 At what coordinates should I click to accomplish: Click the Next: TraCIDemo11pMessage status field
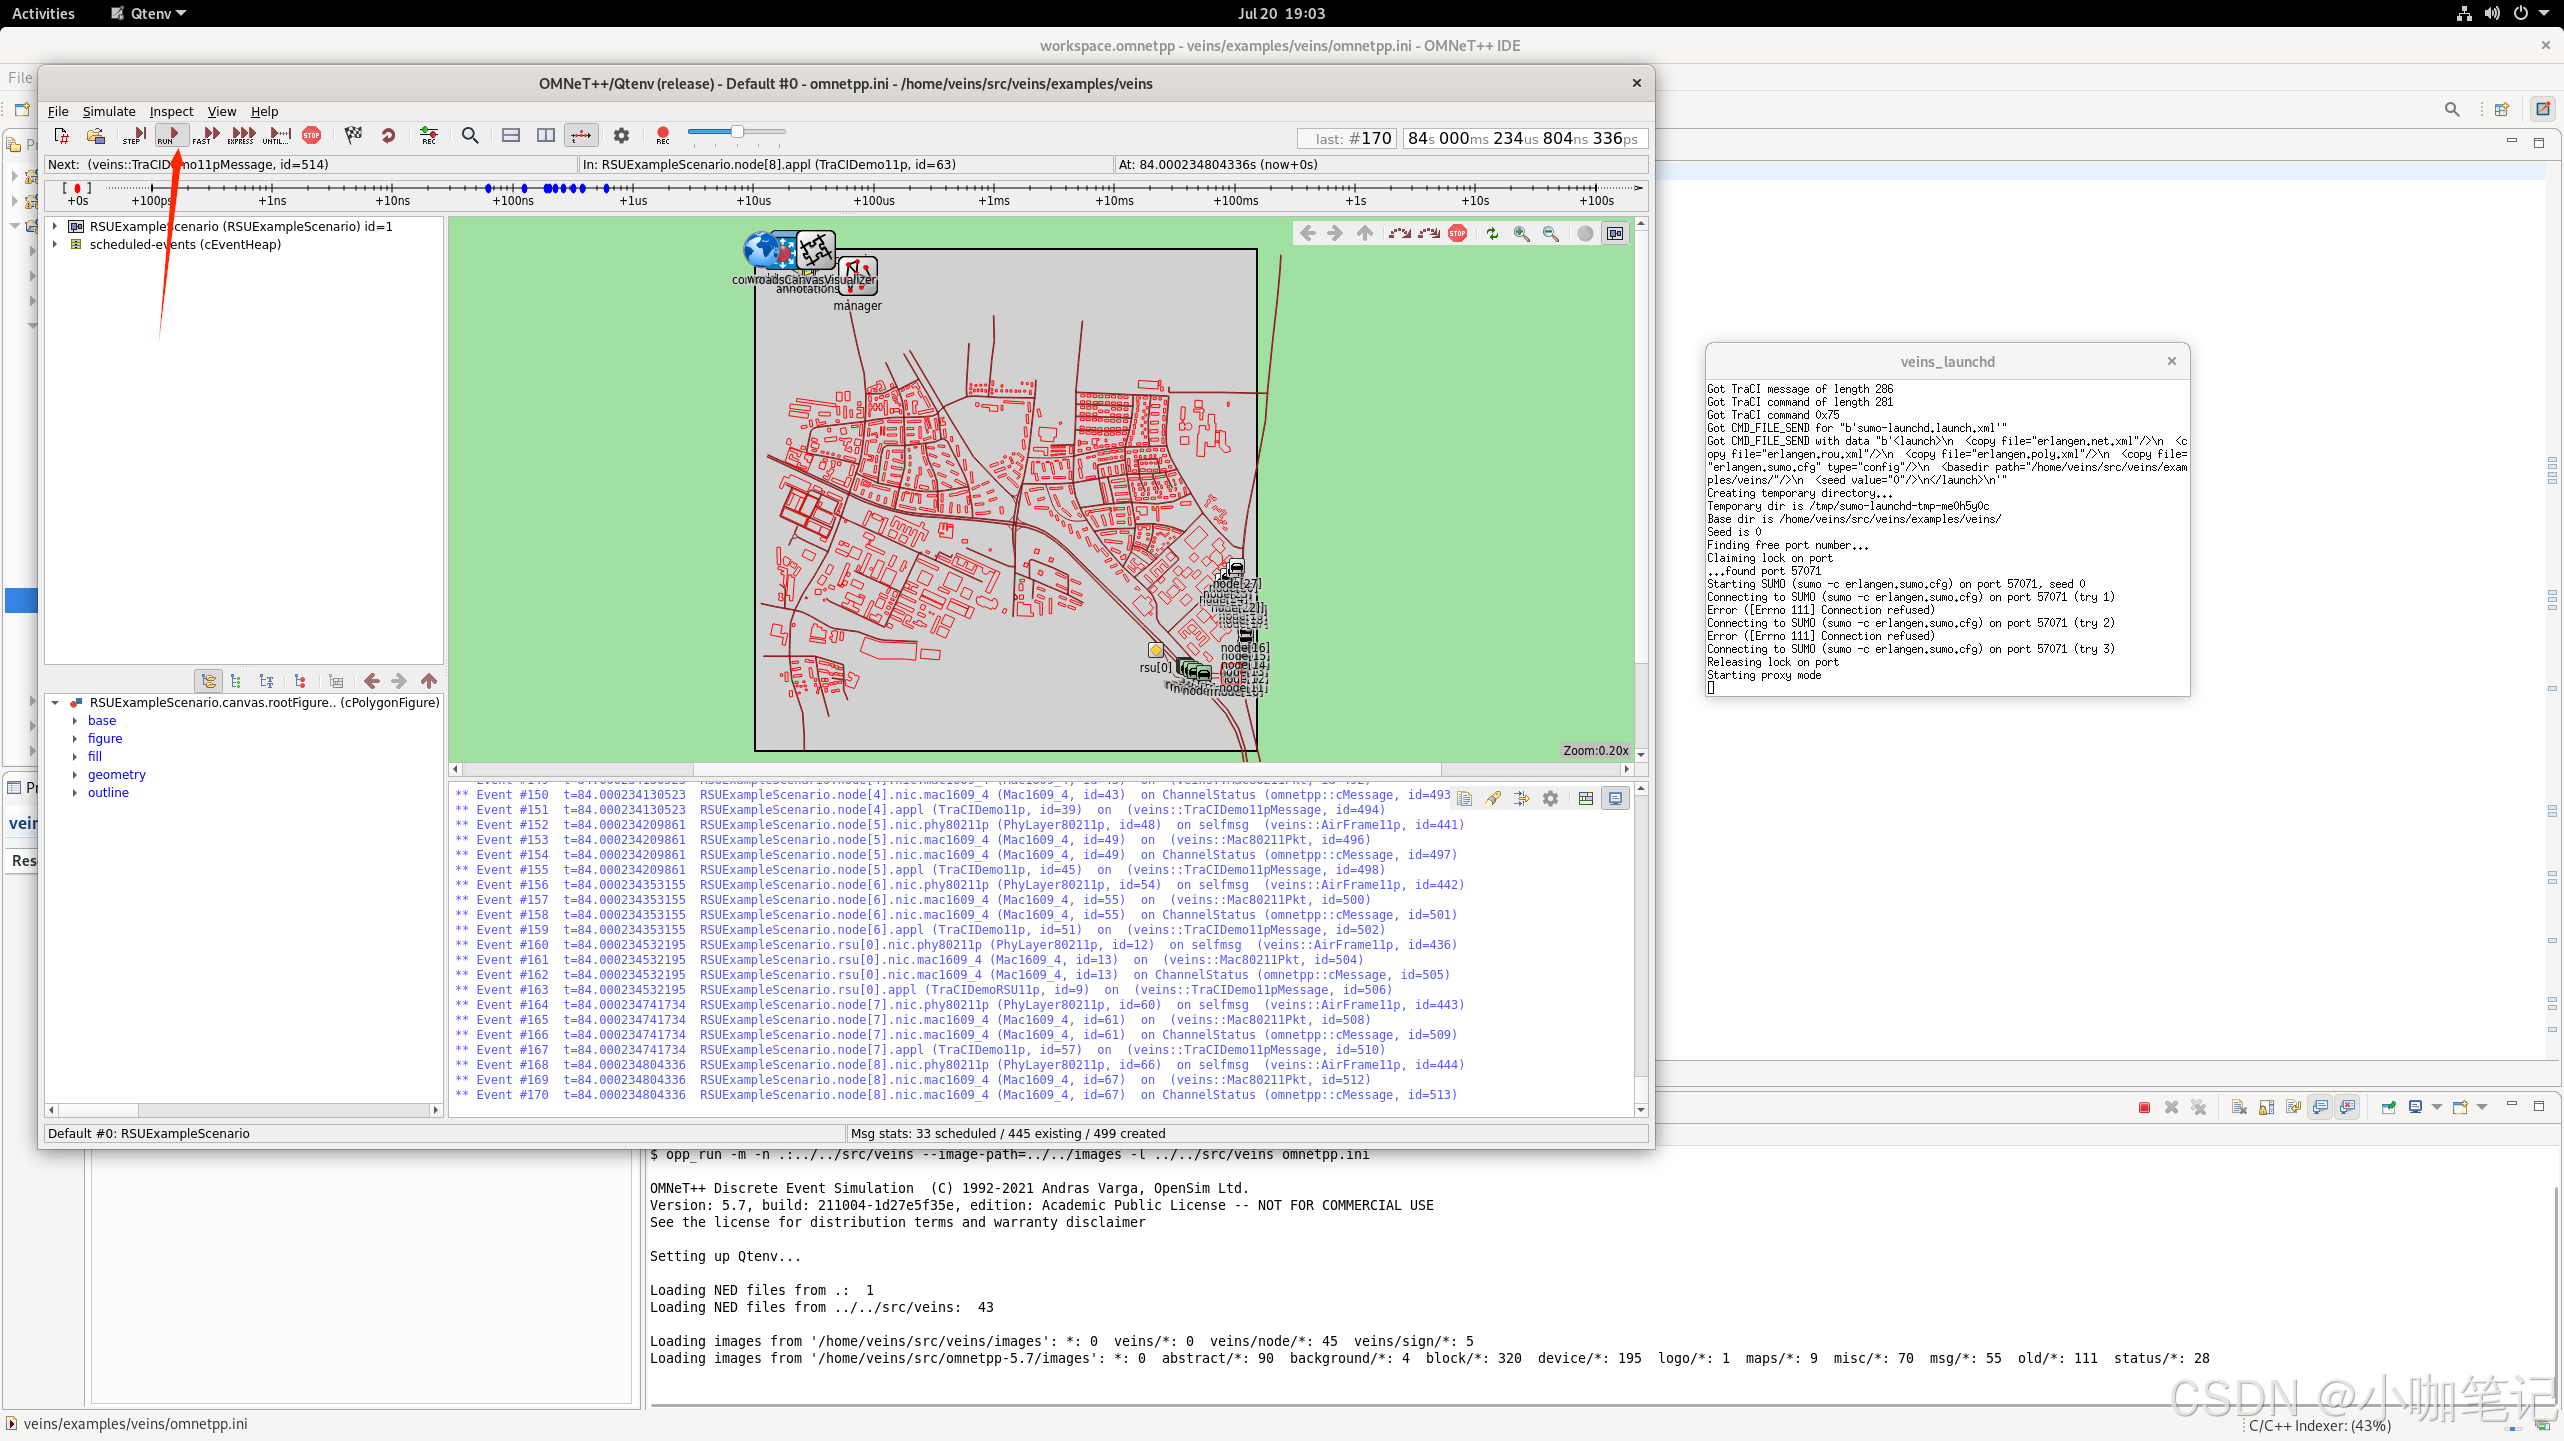(311, 165)
